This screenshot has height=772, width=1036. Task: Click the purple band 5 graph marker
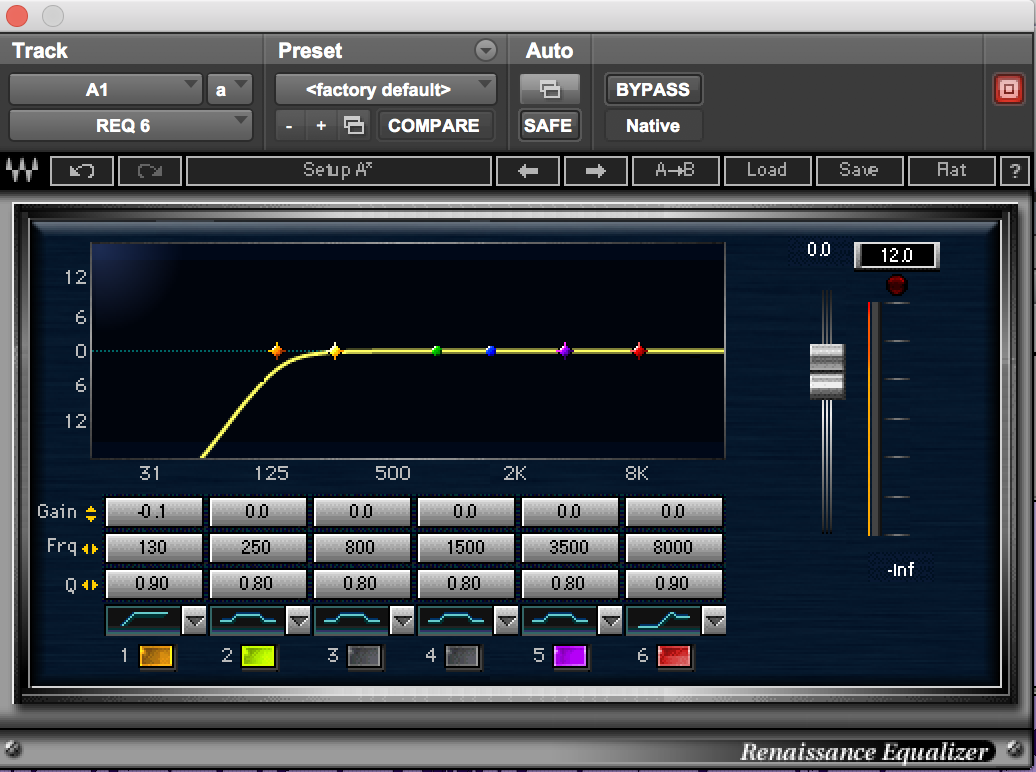[x=564, y=351]
